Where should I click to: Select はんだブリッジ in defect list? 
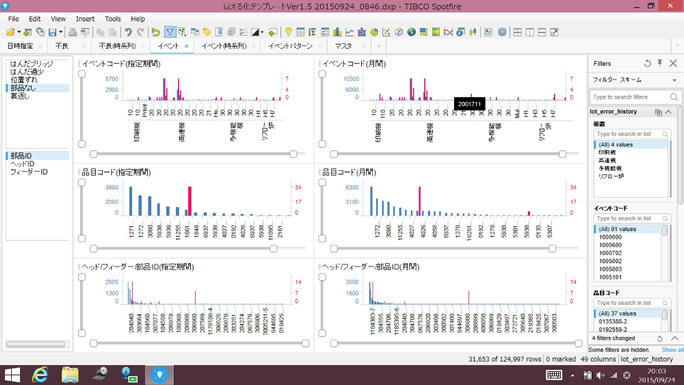point(31,64)
